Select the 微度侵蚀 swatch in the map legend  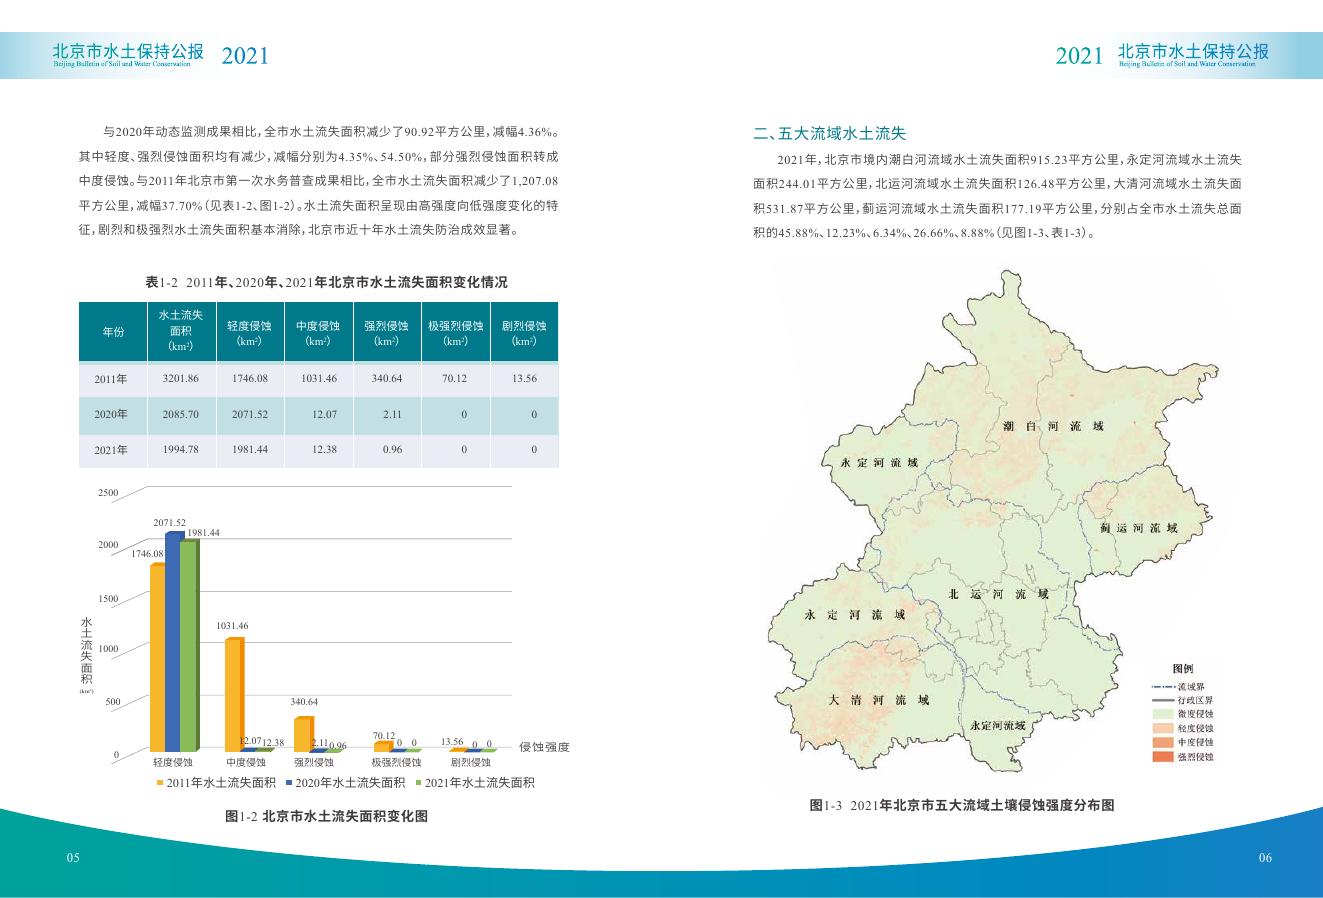click(1162, 715)
